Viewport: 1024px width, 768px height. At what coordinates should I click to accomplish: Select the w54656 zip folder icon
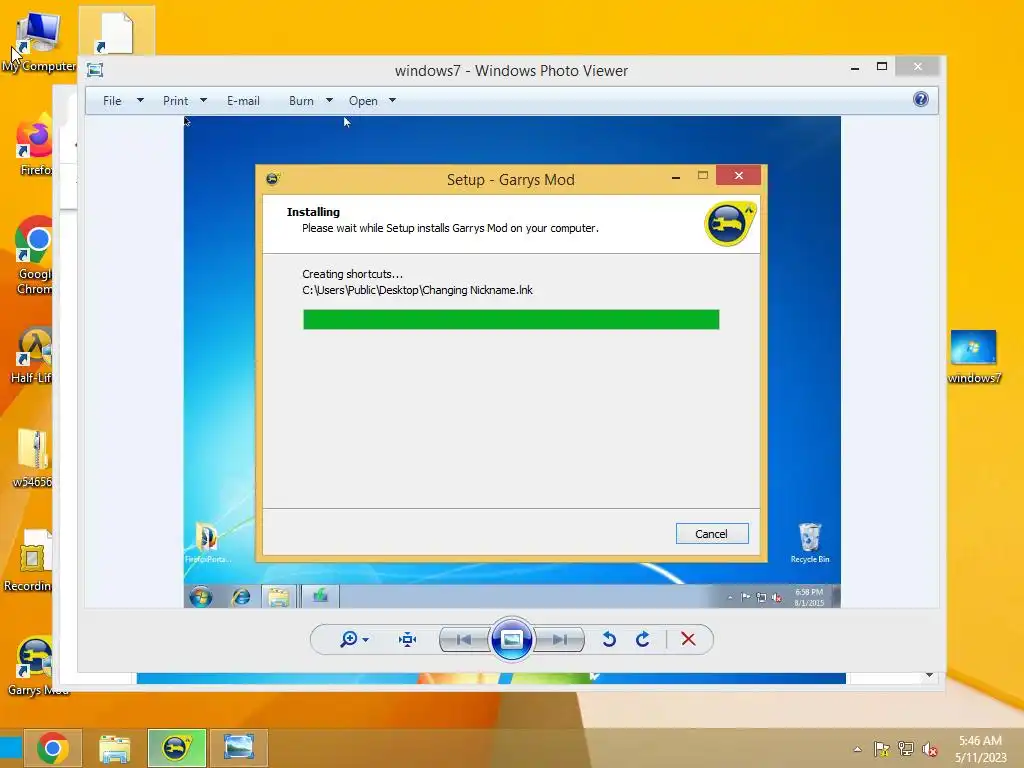(x=31, y=458)
